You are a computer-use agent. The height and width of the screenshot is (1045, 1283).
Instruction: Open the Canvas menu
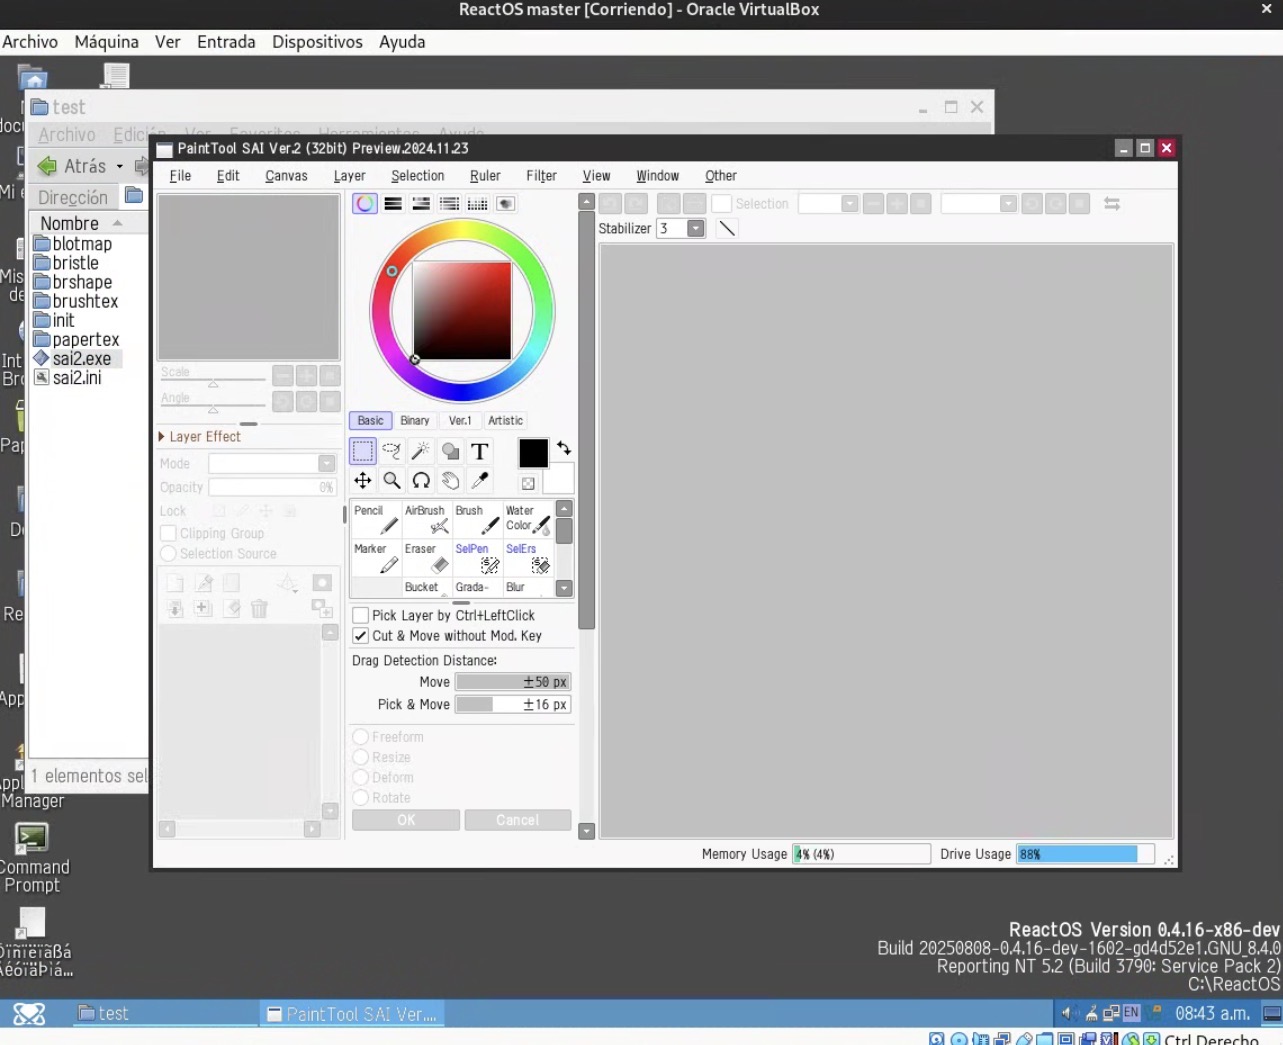pyautogui.click(x=286, y=176)
